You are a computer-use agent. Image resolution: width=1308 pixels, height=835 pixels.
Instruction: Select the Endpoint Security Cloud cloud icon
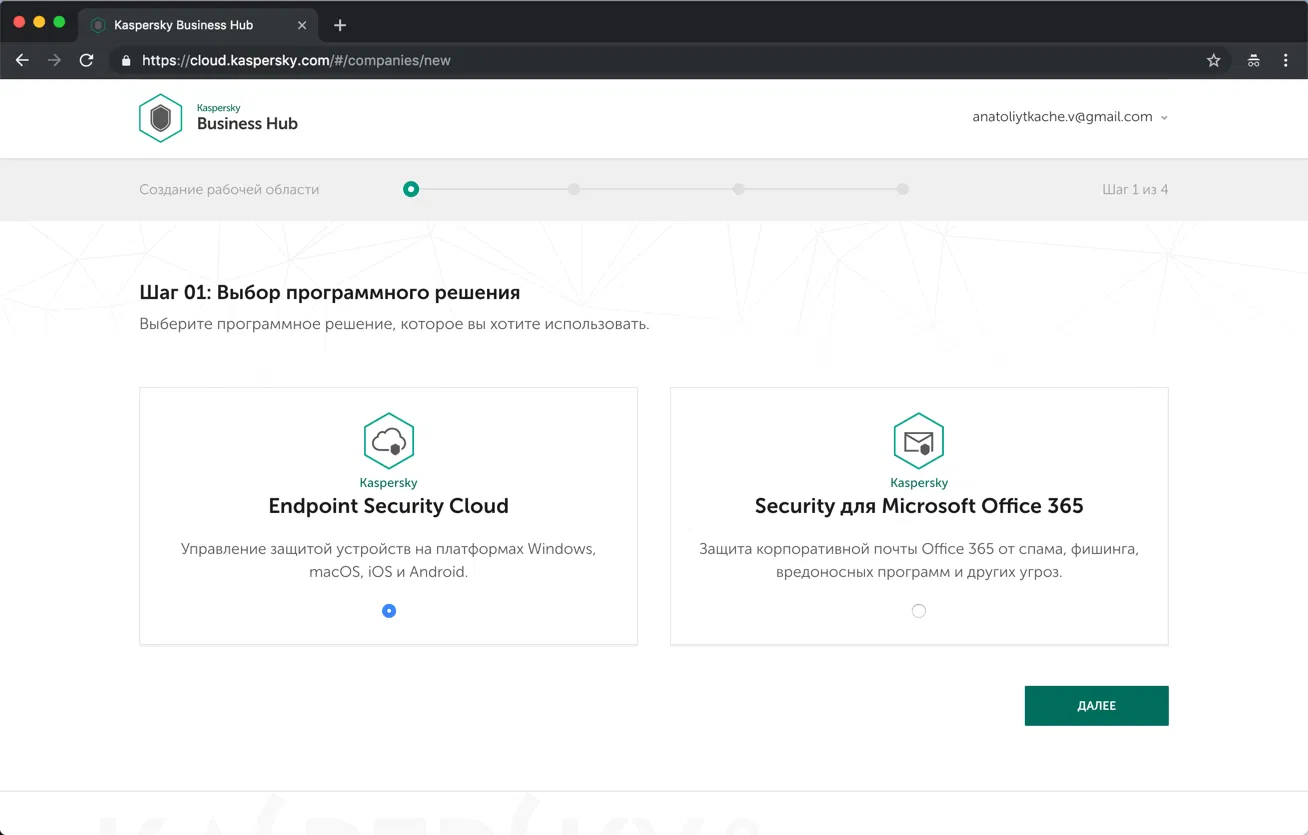[388, 440]
